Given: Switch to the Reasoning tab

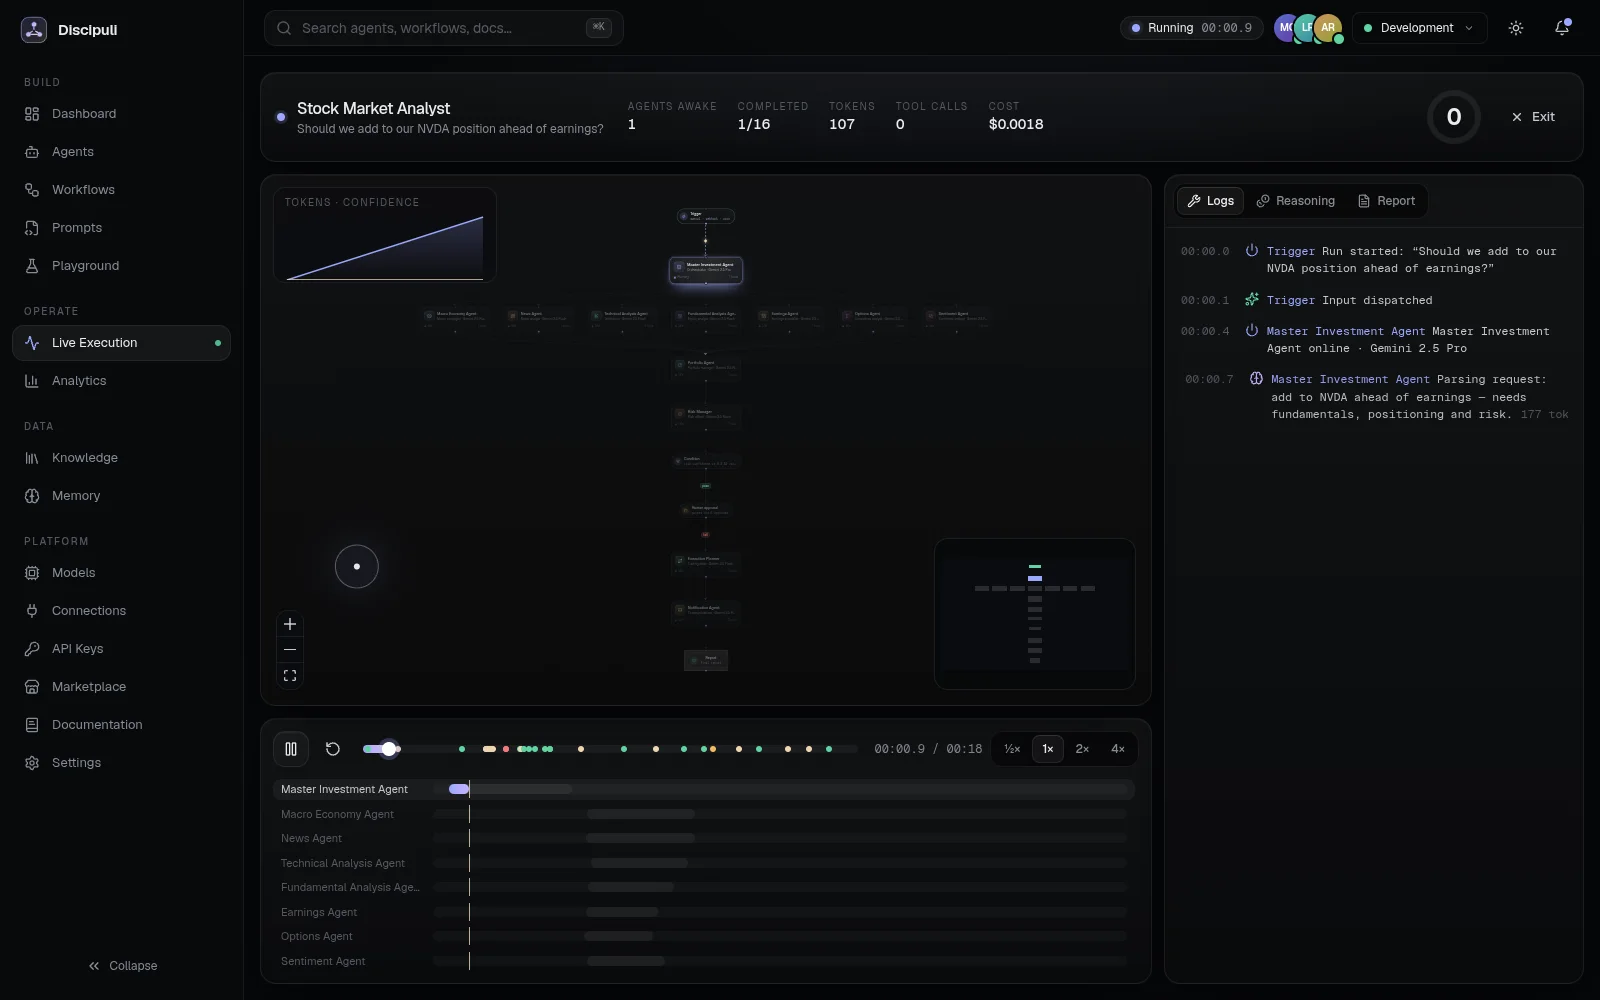Looking at the screenshot, I should [1295, 201].
